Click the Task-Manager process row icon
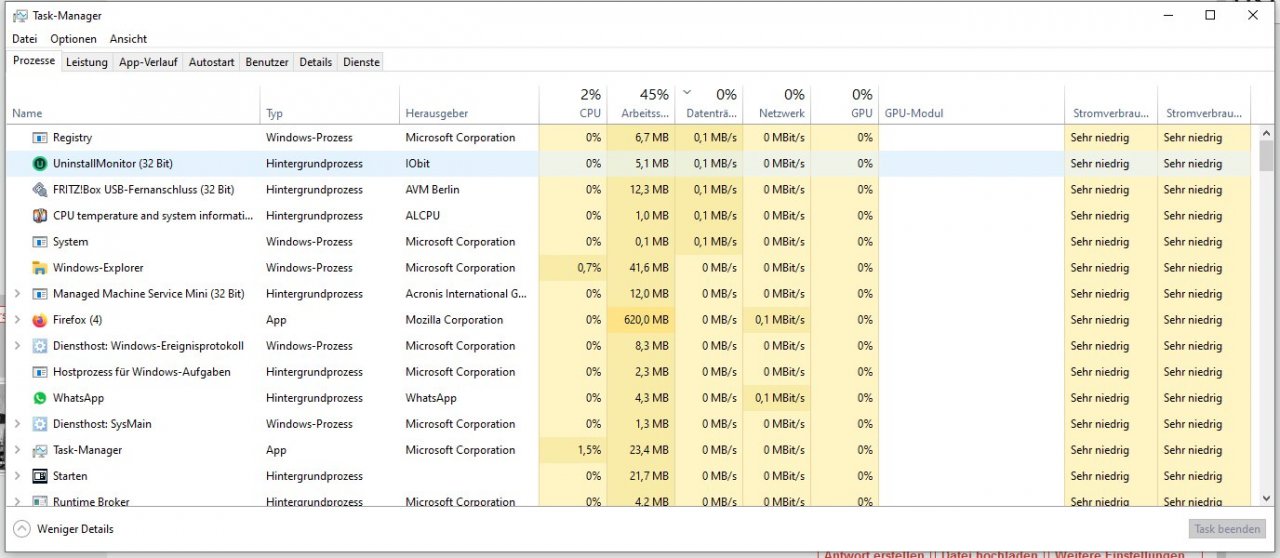 pyautogui.click(x=40, y=450)
